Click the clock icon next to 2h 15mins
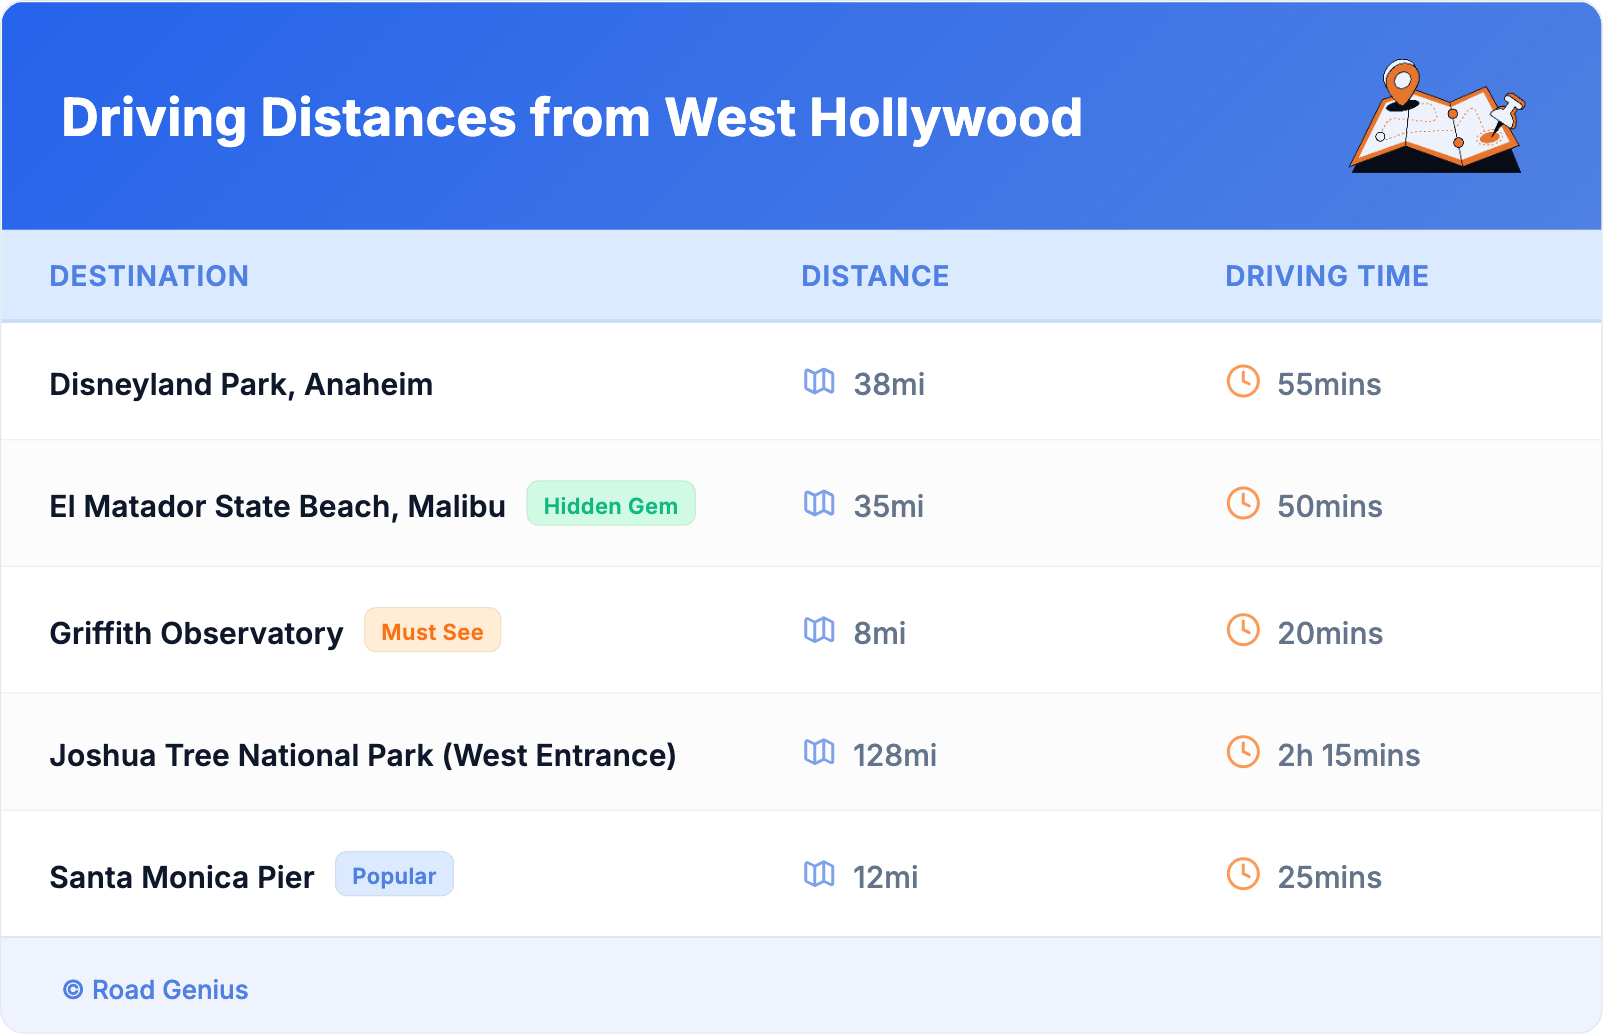Screen dimensions: 1604x1034 [x=1243, y=753]
